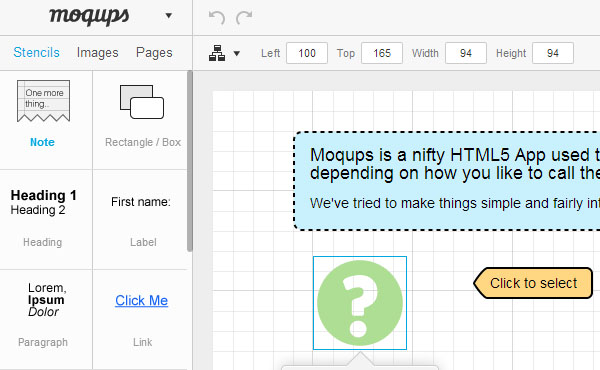Click the hierarchy arrange icon in the toolbar
Image resolution: width=600 pixels, height=370 pixels.
(217, 53)
